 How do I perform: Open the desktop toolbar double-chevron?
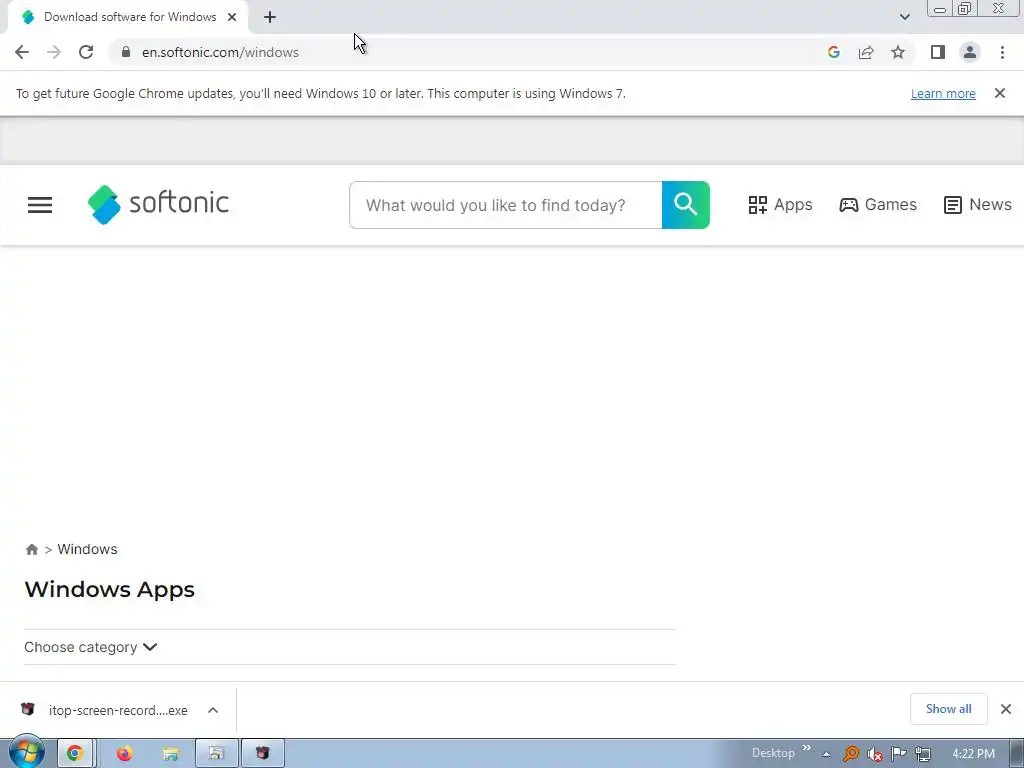click(807, 748)
